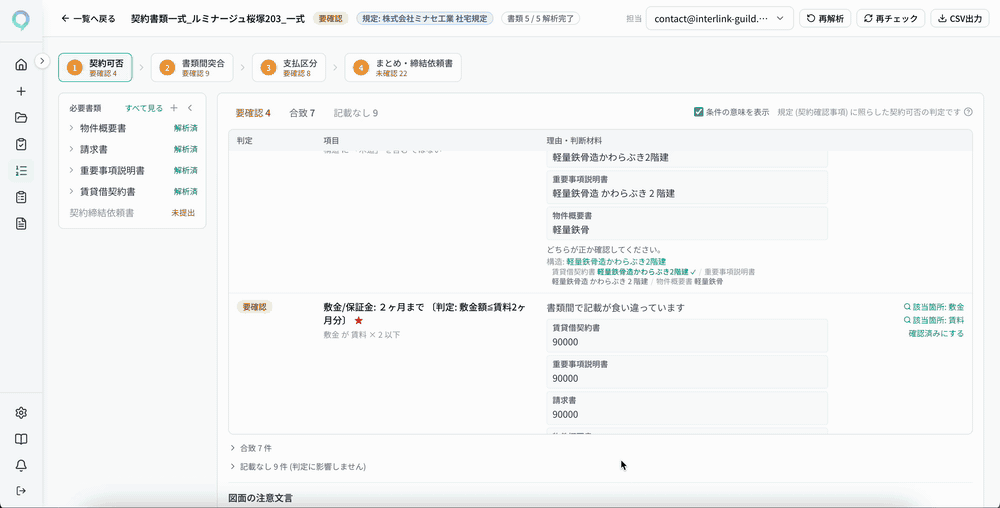Open the document icon in sidebar
The width and height of the screenshot is (1000, 508).
click(x=21, y=224)
